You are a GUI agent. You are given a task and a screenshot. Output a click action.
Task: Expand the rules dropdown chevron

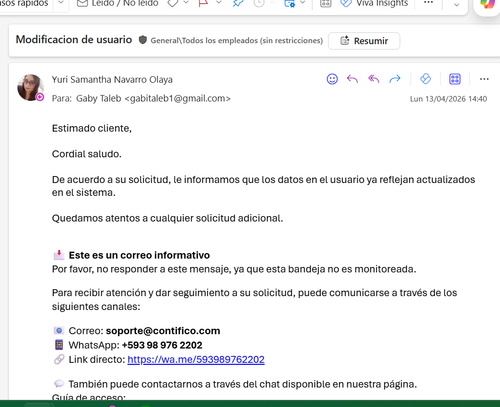(303, 3)
